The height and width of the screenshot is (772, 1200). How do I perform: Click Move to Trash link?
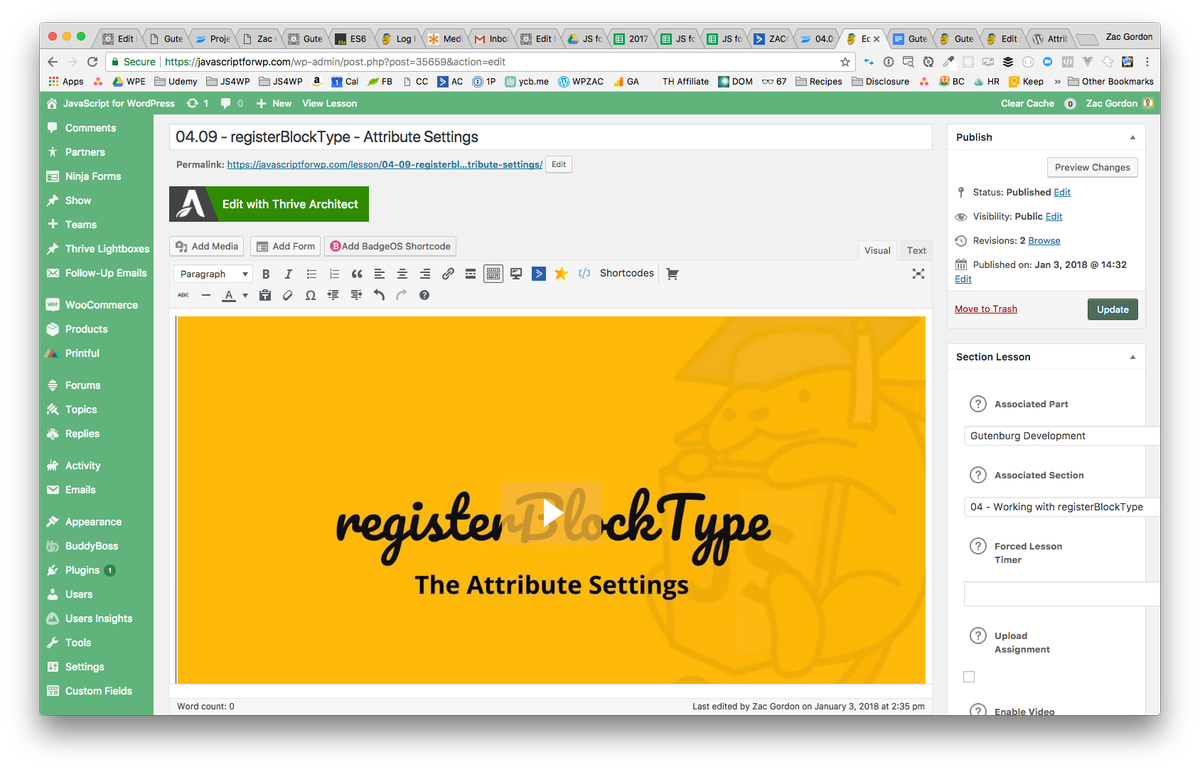click(x=986, y=309)
